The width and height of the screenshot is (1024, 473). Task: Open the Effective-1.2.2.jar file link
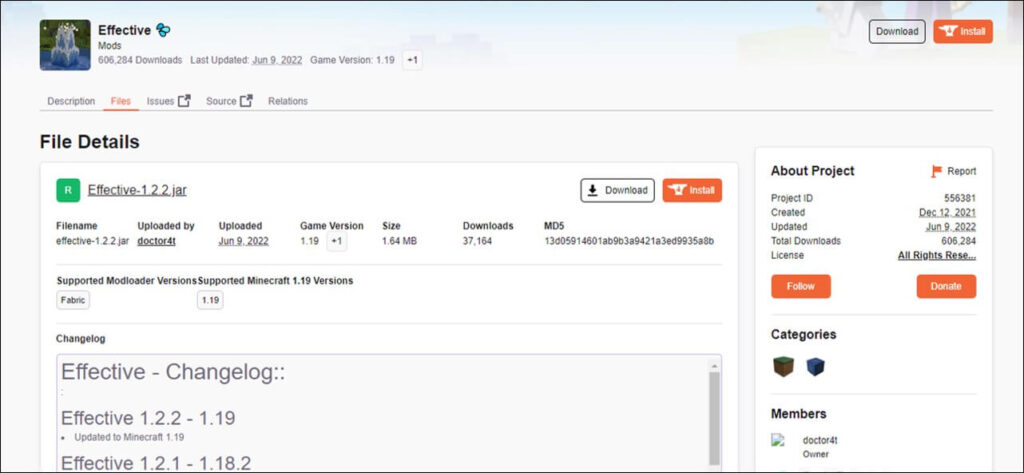pyautogui.click(x=137, y=190)
